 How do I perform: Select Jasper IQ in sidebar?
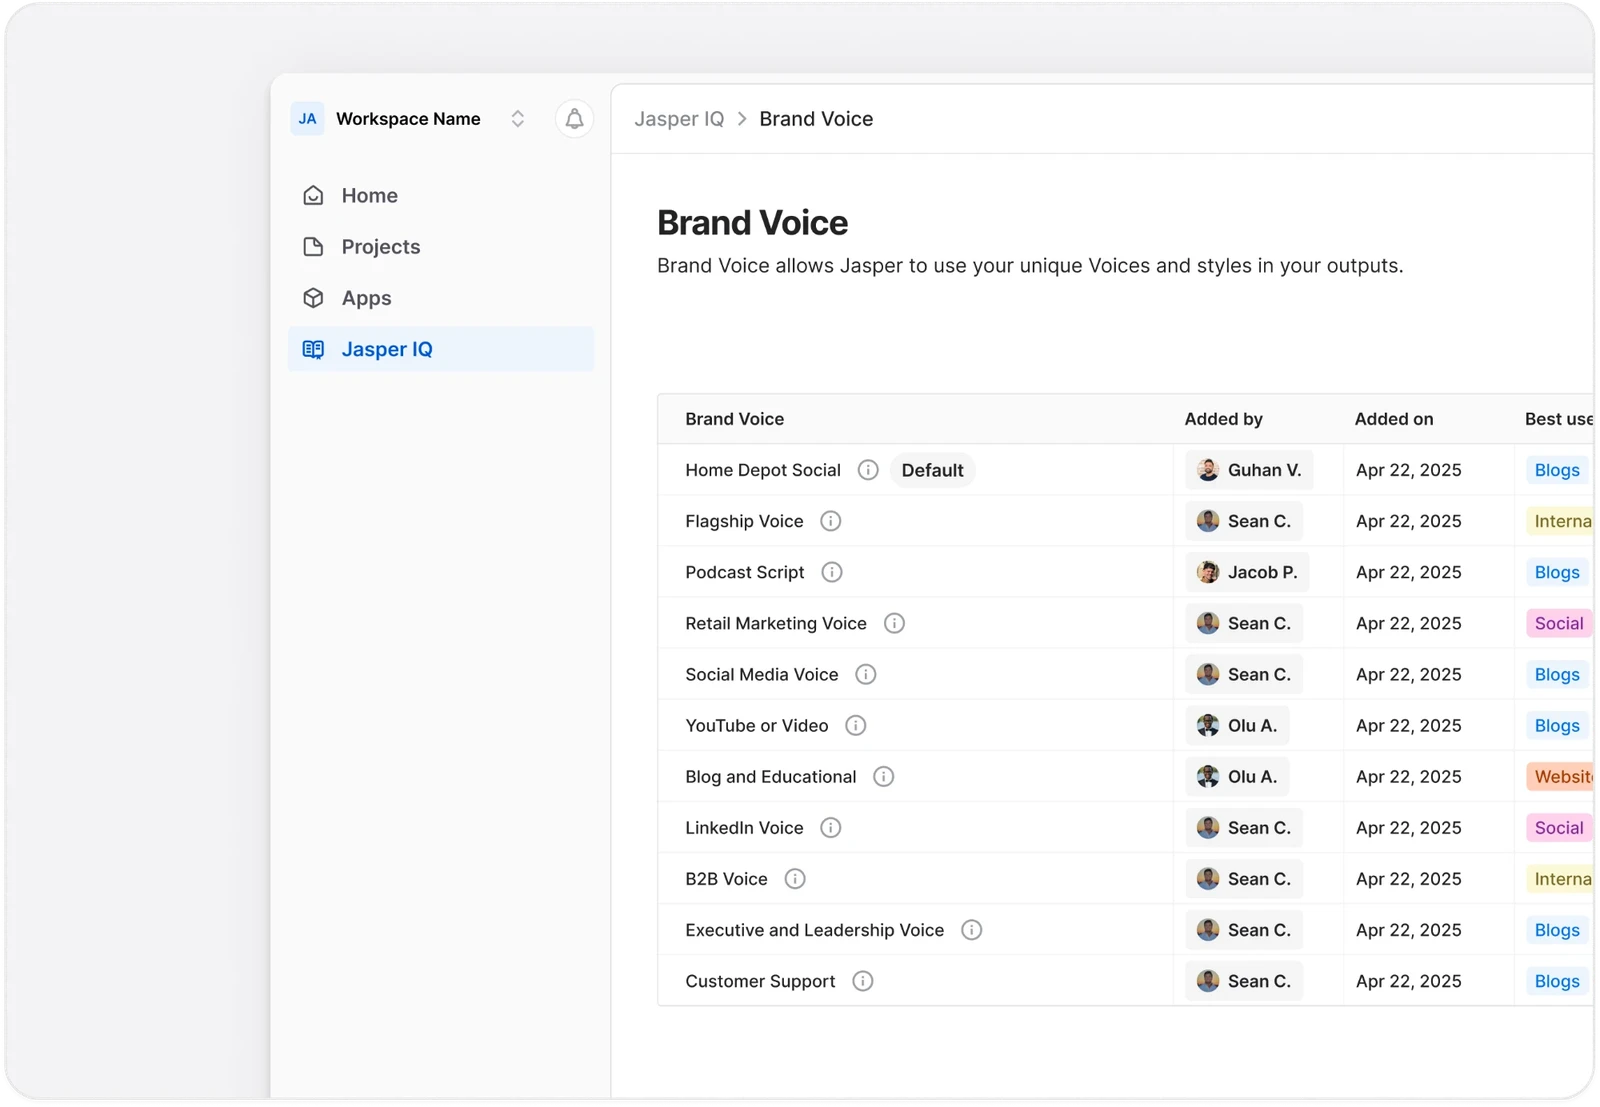click(441, 349)
